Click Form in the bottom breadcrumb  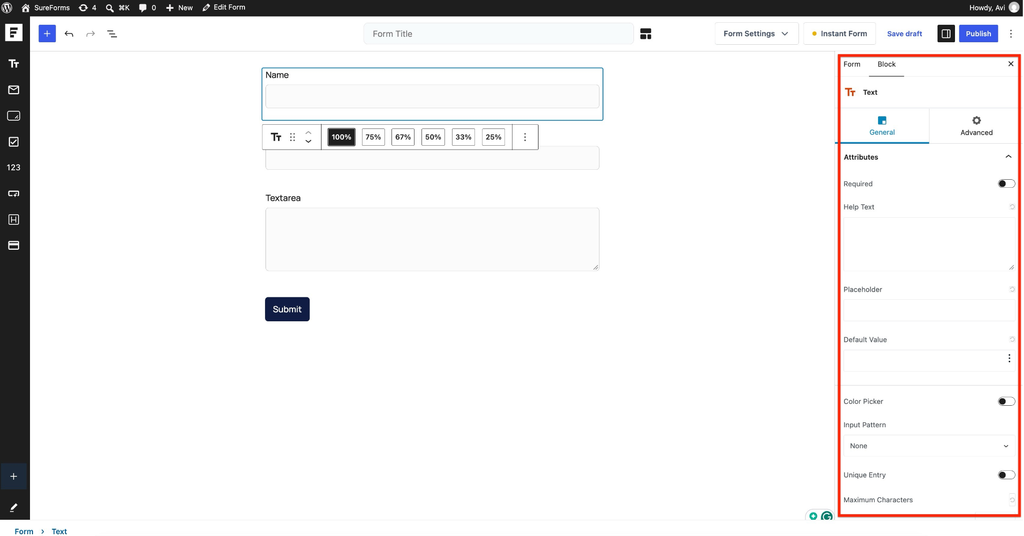pos(24,531)
